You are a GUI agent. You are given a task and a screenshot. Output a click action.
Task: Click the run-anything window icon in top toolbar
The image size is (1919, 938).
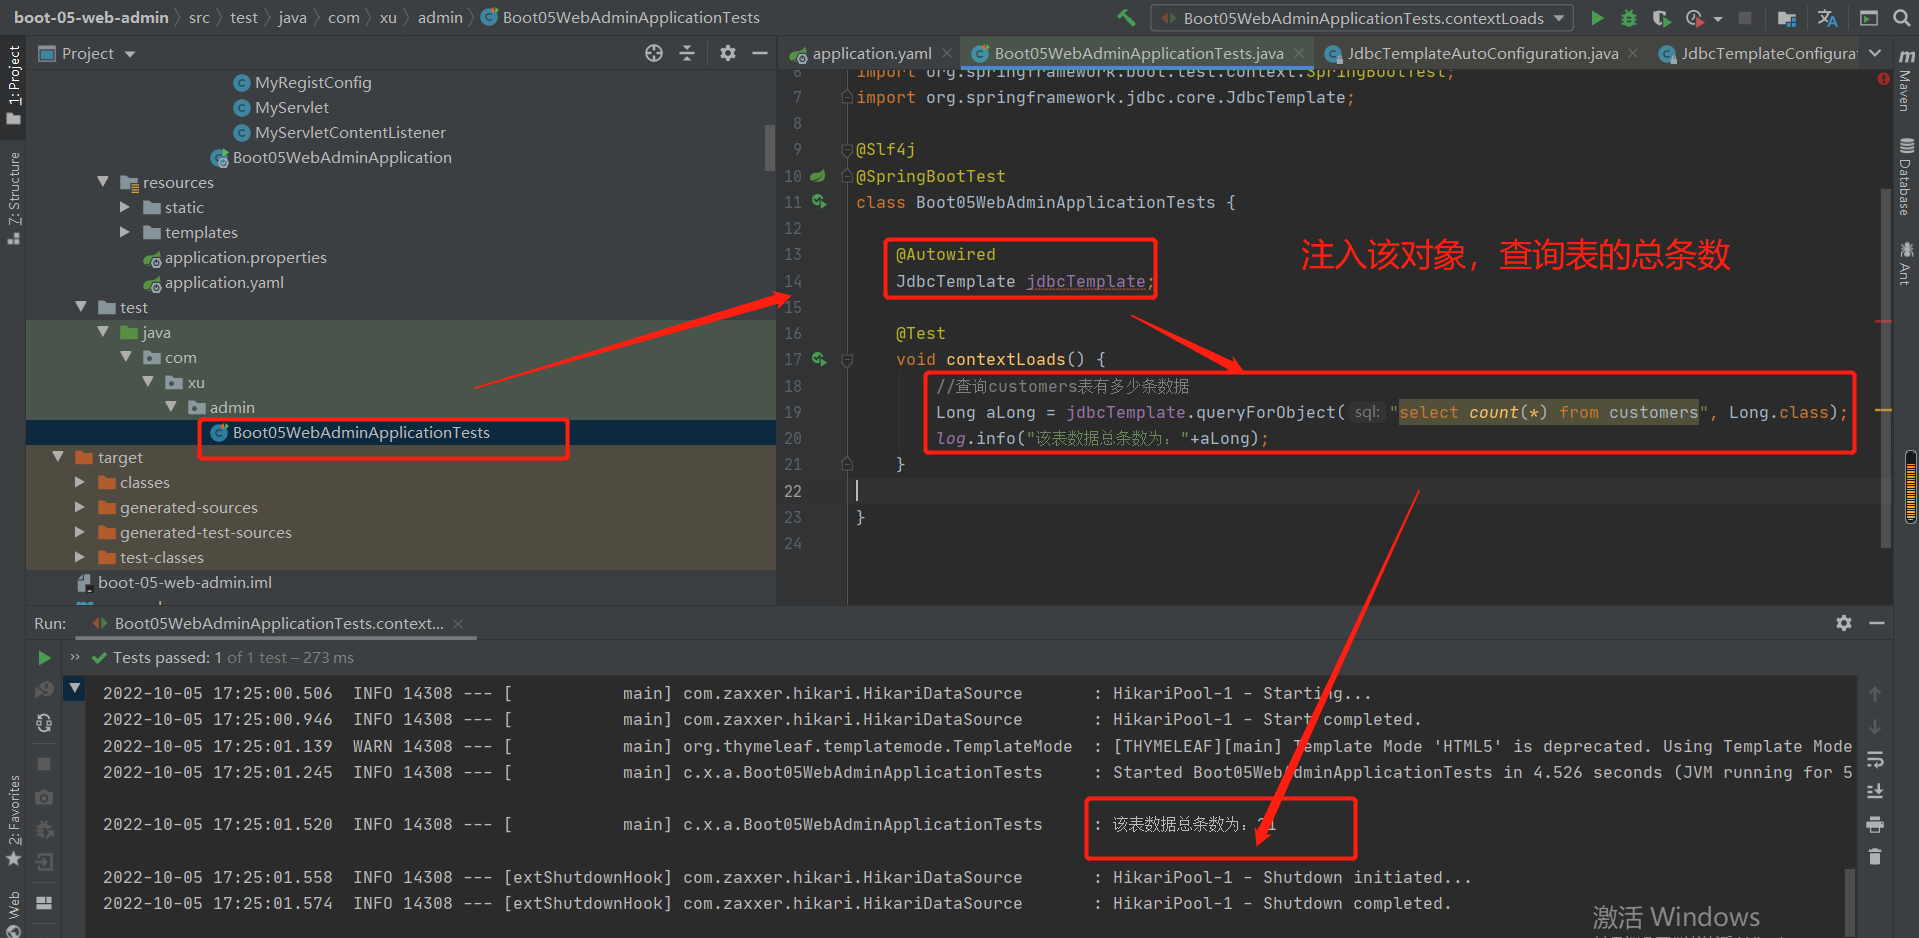[1869, 18]
